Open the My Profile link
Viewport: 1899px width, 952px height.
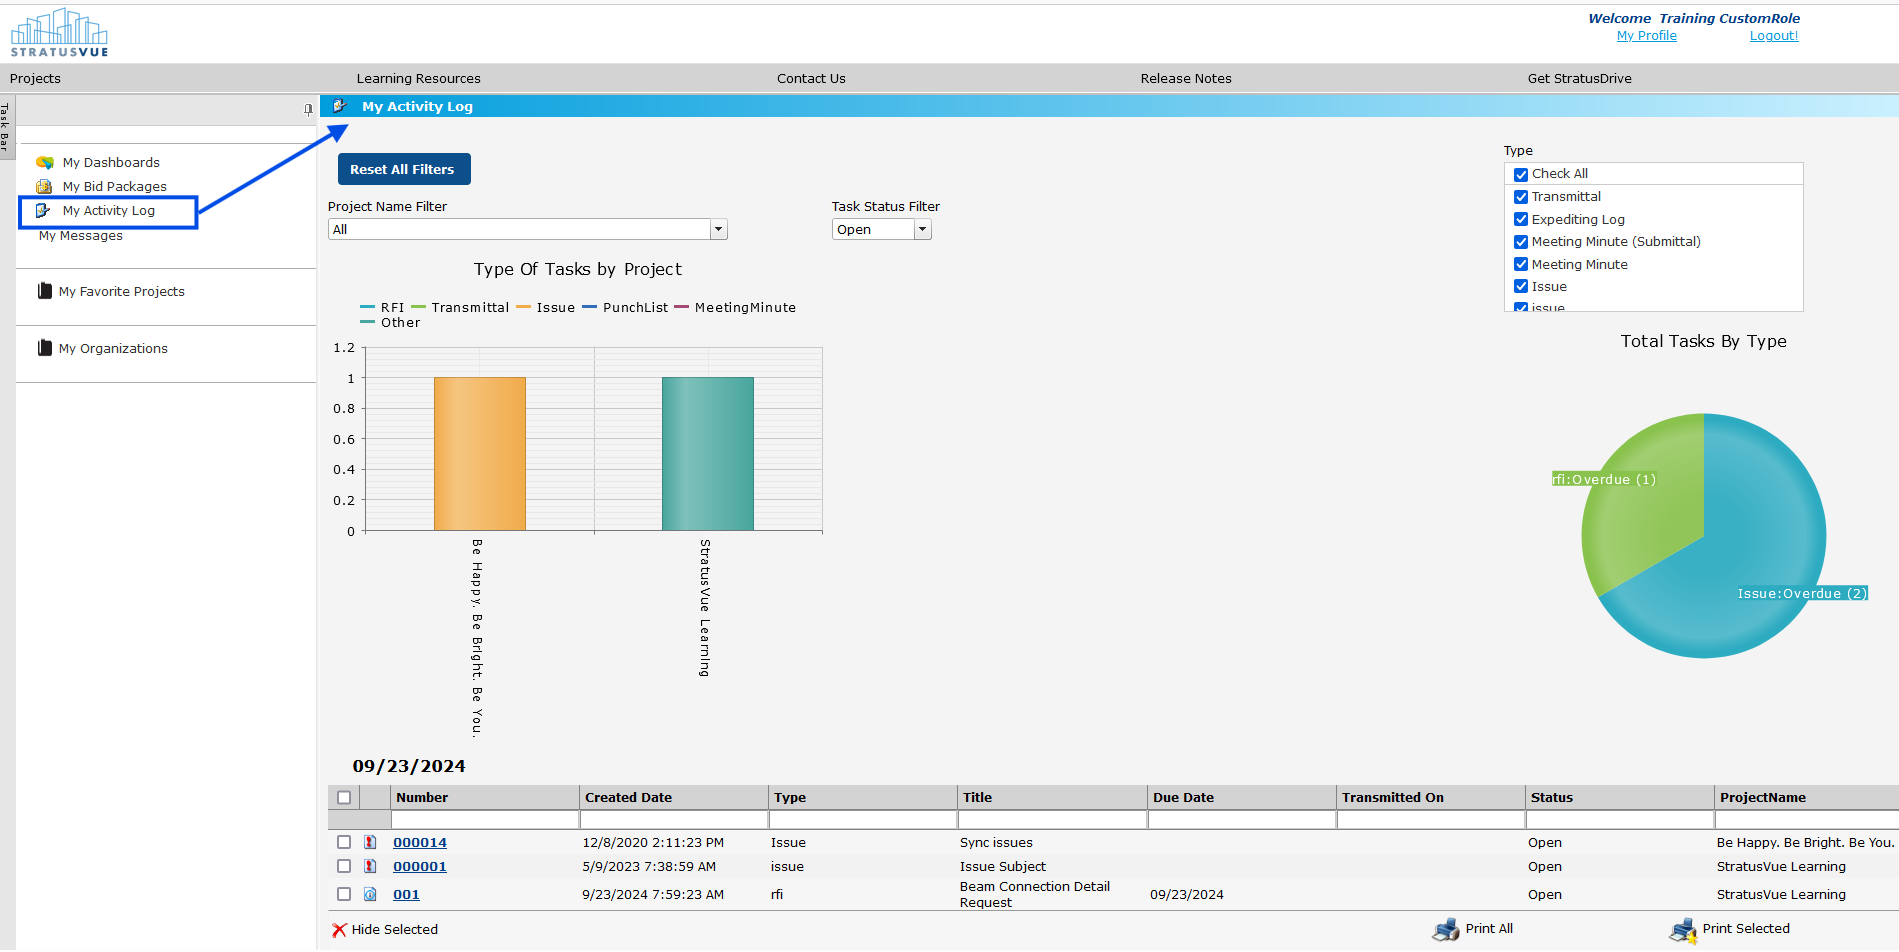1647,36
